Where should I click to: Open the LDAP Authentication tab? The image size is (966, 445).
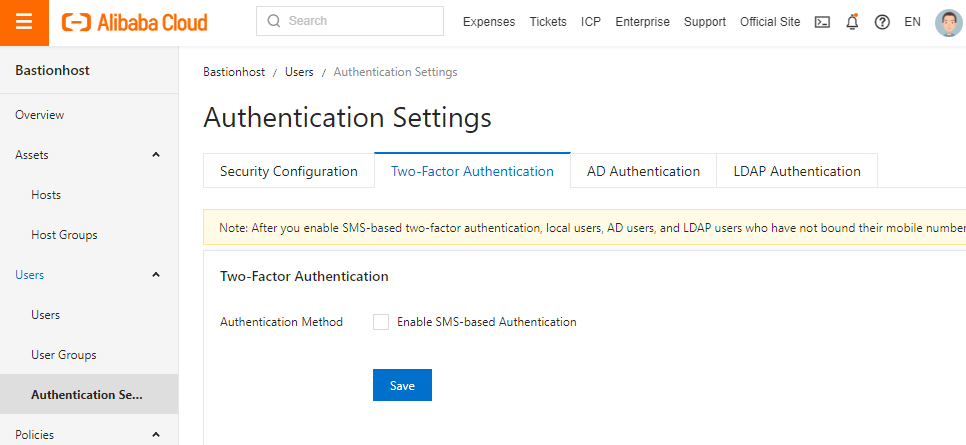tap(796, 171)
